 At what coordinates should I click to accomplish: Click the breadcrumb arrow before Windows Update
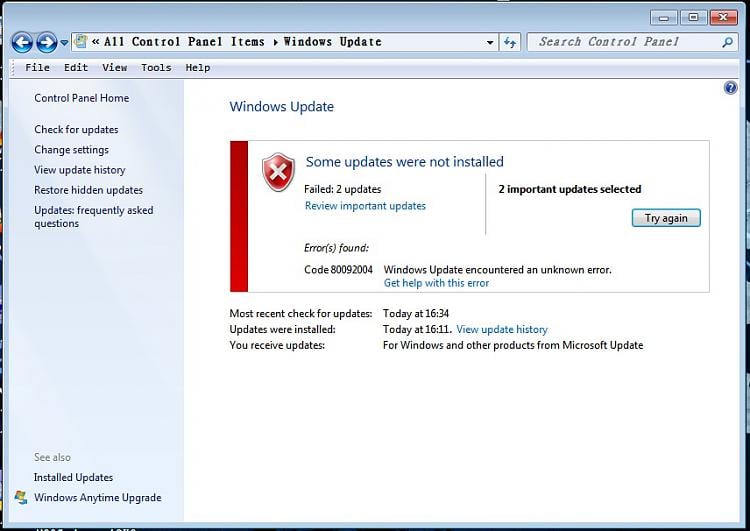pyautogui.click(x=276, y=42)
